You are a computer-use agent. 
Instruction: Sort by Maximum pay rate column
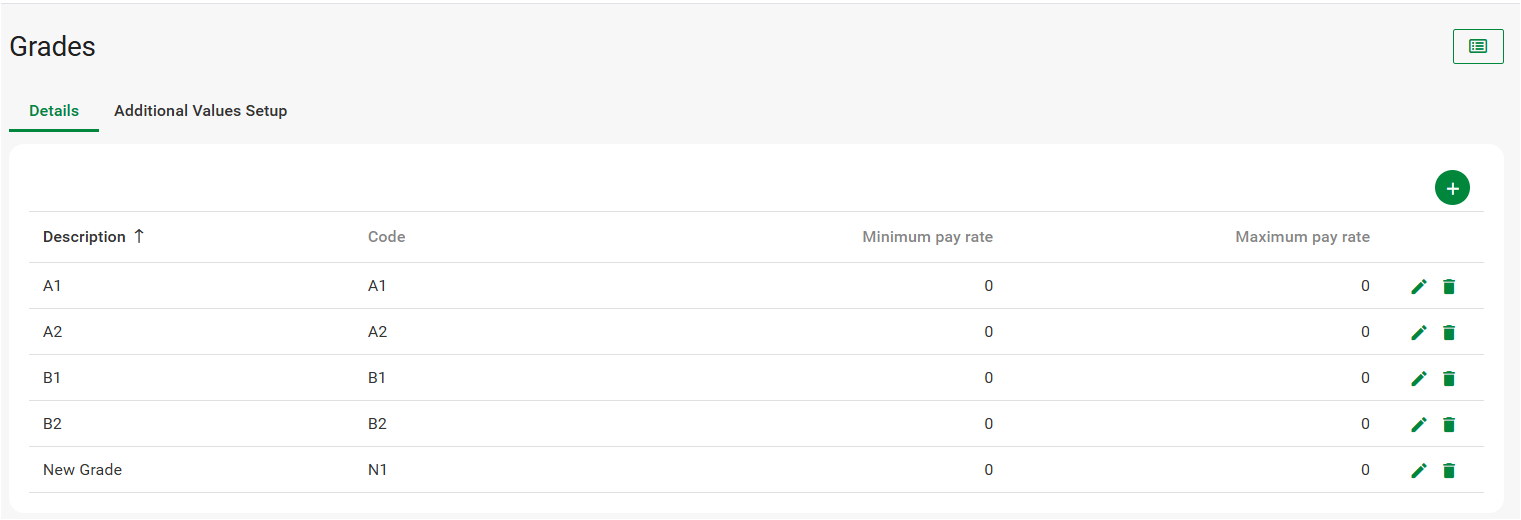(x=1302, y=237)
